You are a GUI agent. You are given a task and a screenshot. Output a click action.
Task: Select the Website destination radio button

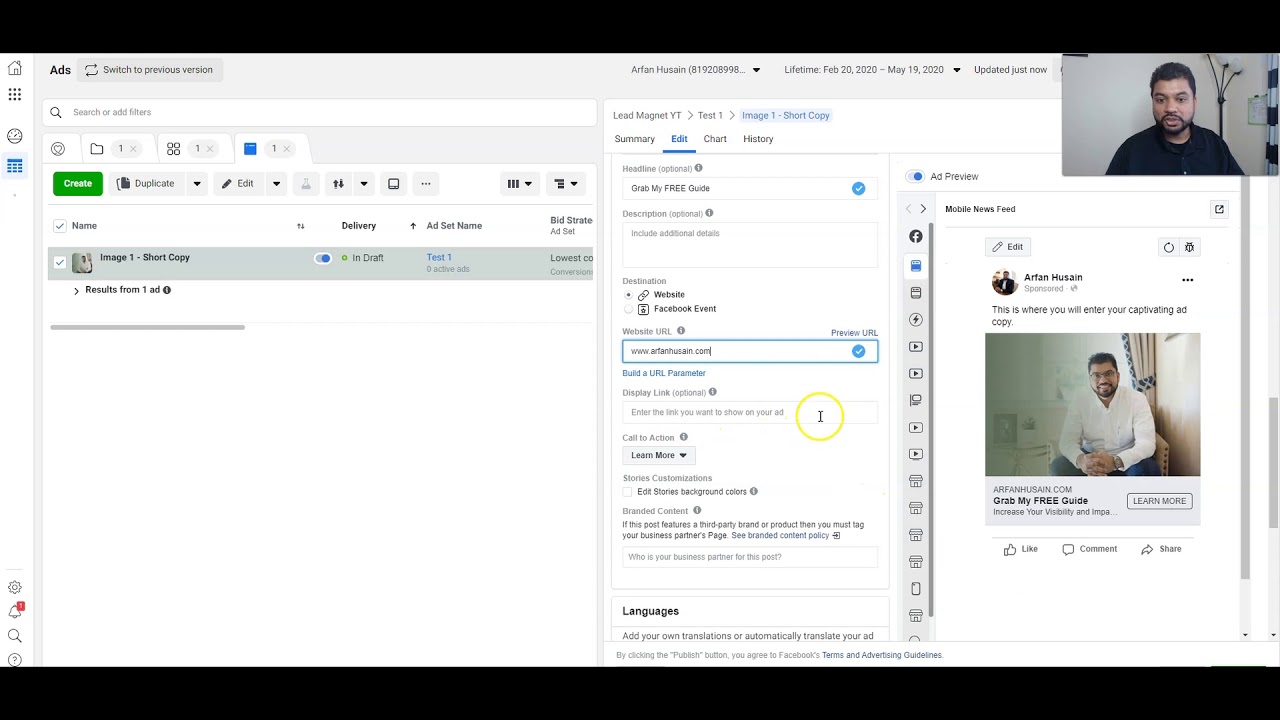point(628,295)
